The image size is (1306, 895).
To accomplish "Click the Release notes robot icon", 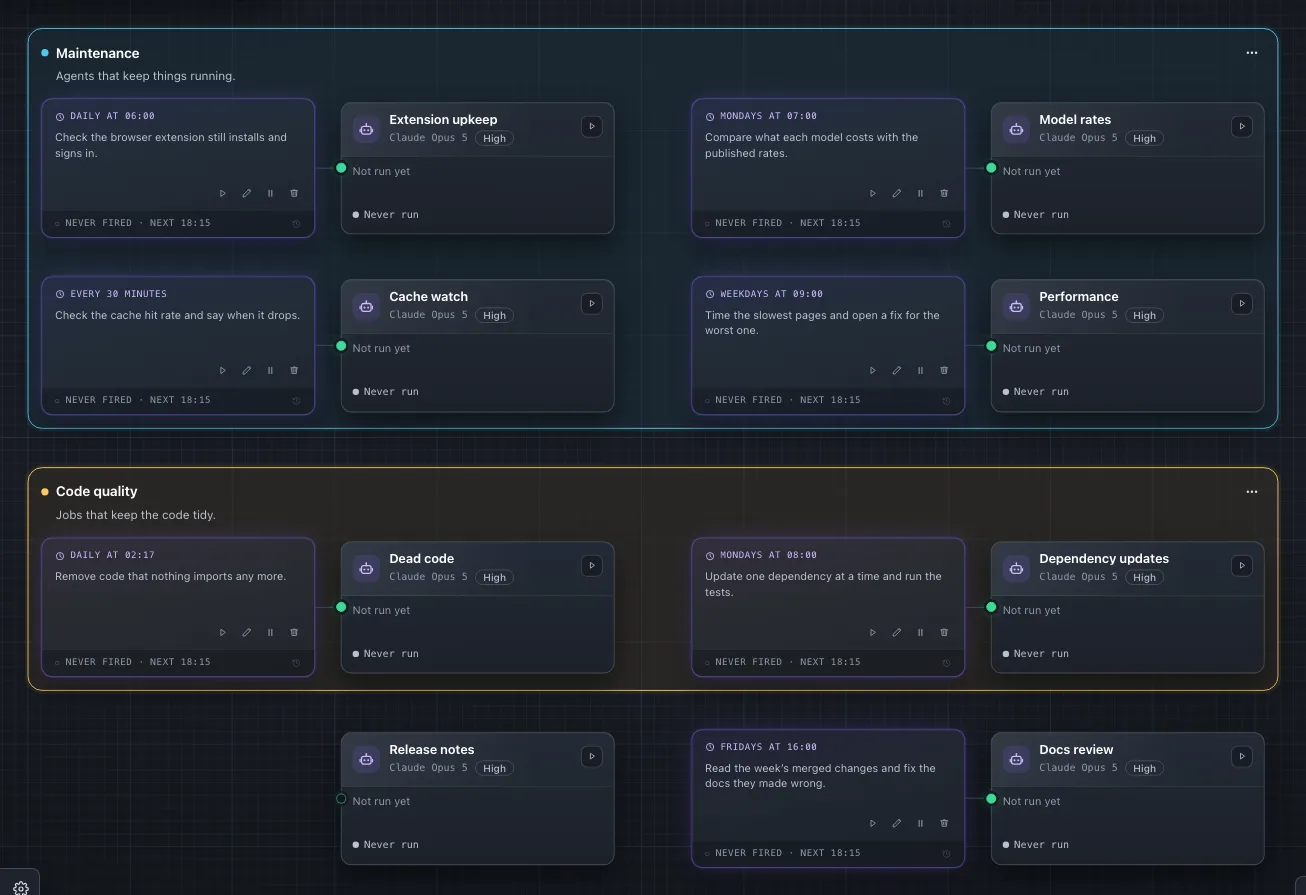I will click(367, 759).
